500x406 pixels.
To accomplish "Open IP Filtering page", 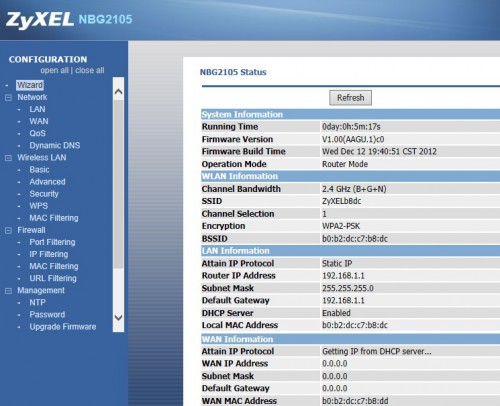I will [x=49, y=254].
